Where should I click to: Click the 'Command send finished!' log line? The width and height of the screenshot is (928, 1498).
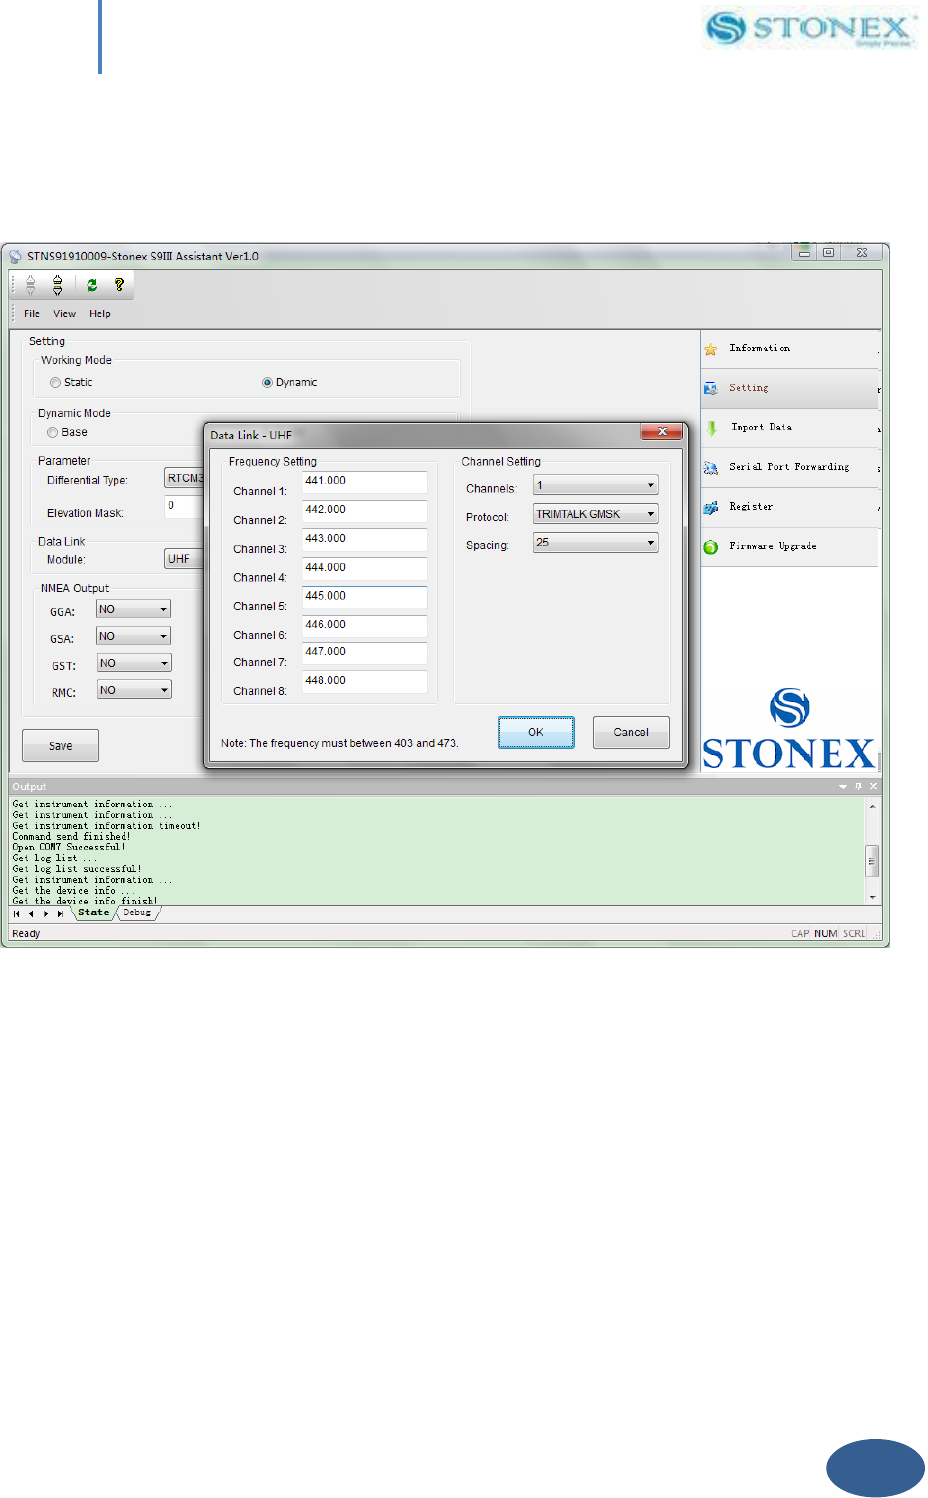click(x=71, y=837)
